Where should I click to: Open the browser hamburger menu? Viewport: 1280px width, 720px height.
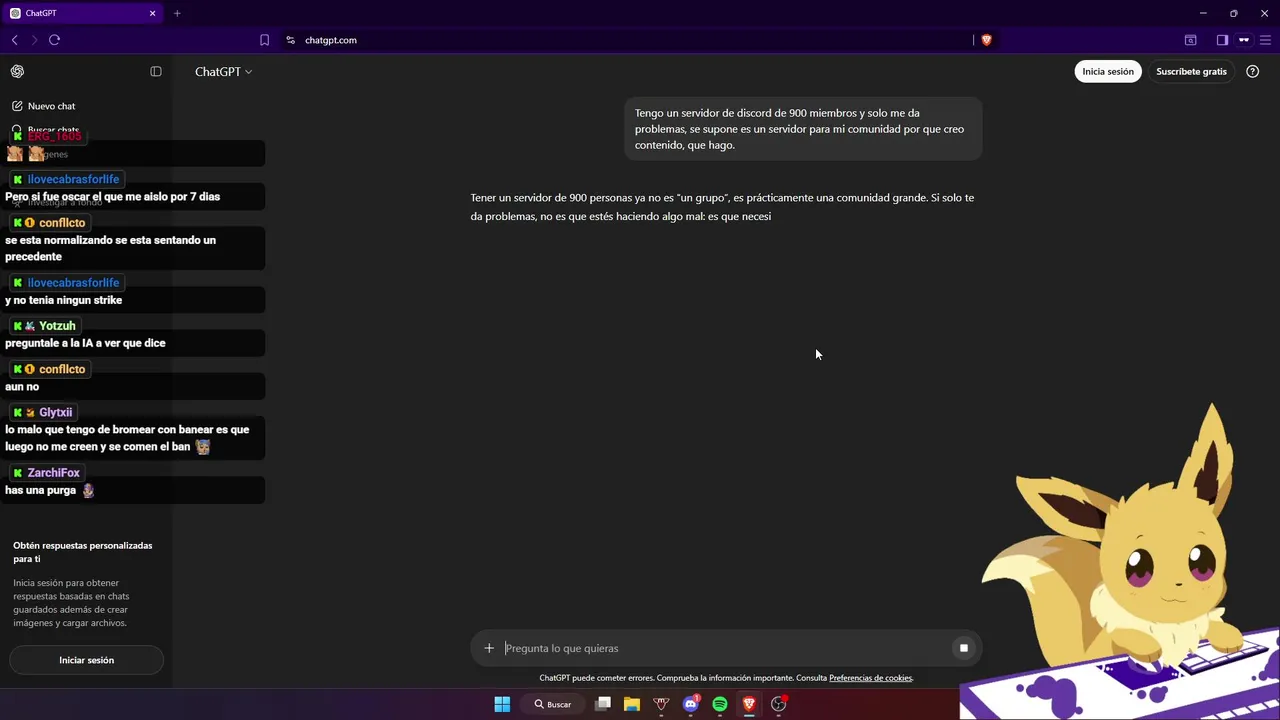(x=1265, y=40)
